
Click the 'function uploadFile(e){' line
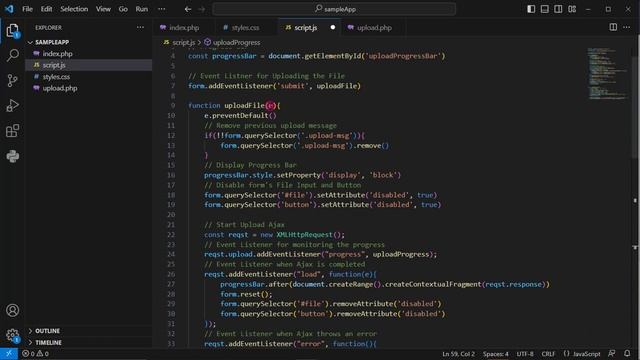coord(234,106)
